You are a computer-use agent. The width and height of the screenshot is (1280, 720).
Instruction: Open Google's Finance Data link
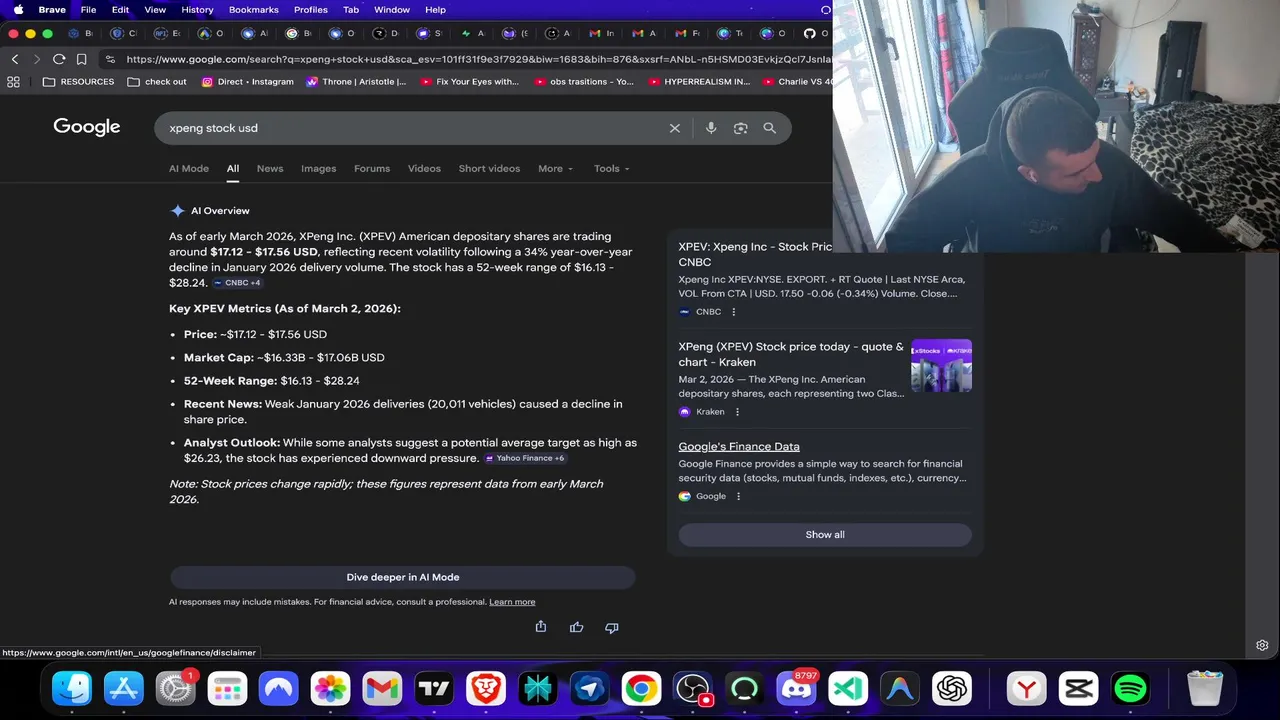click(739, 446)
